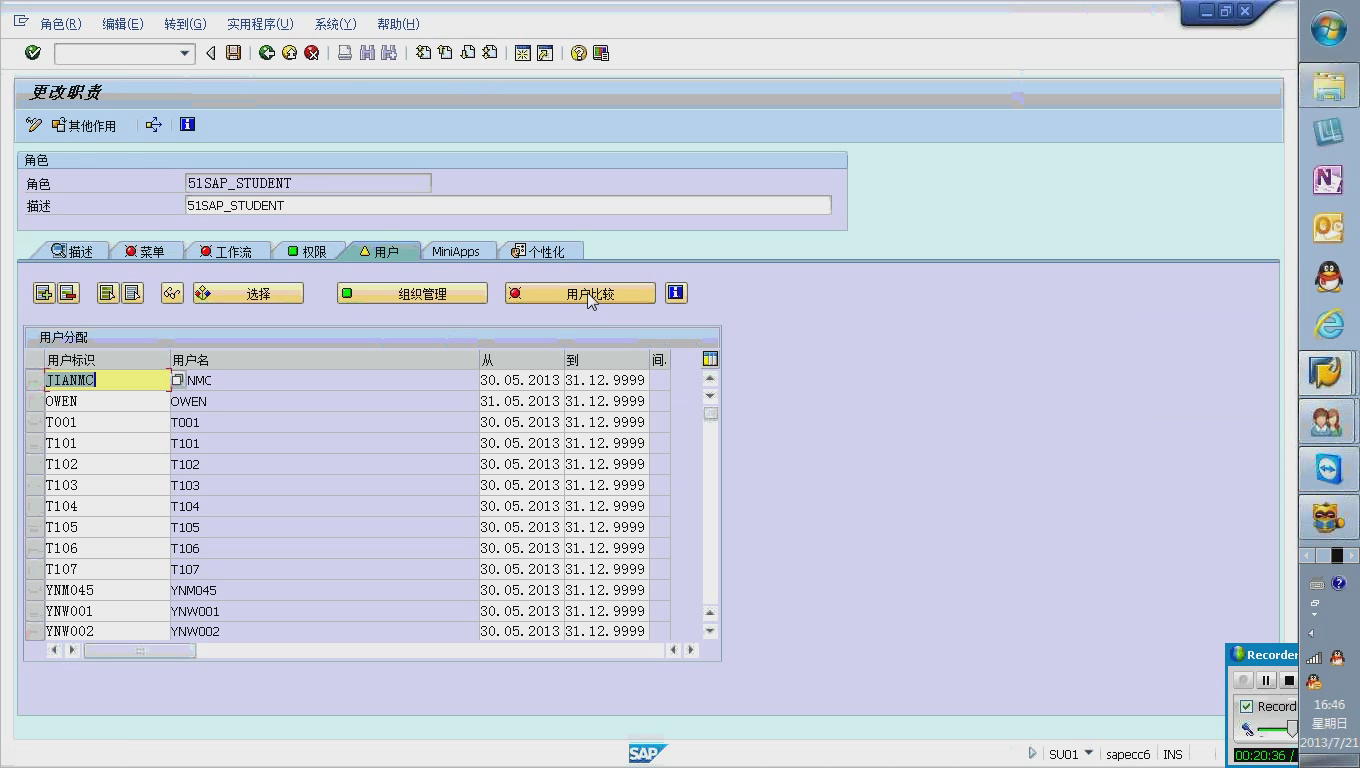Click the deselect all rows icon

[x=132, y=293]
